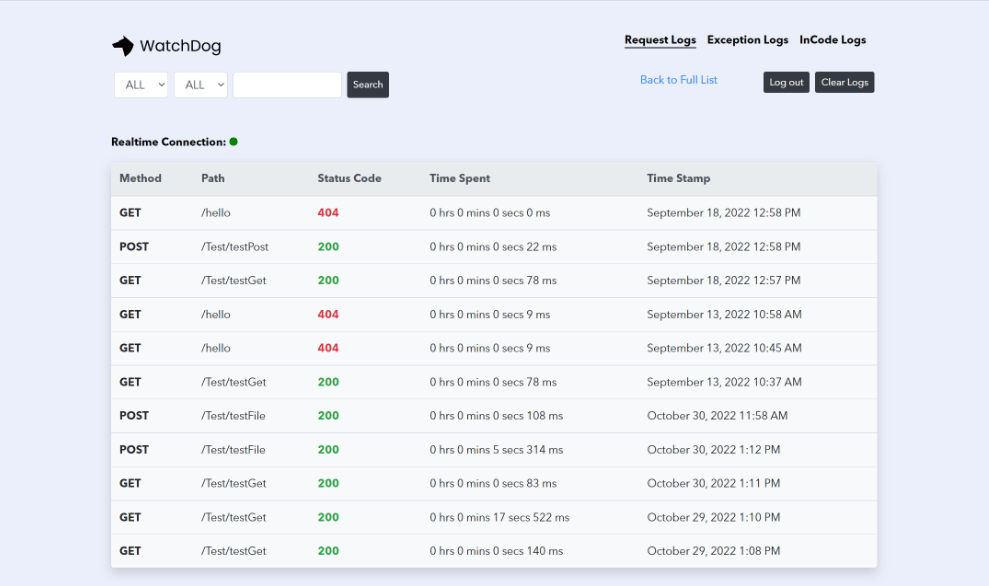Follow the Back to Full List link
This screenshot has width=989, height=586.
[x=678, y=80]
